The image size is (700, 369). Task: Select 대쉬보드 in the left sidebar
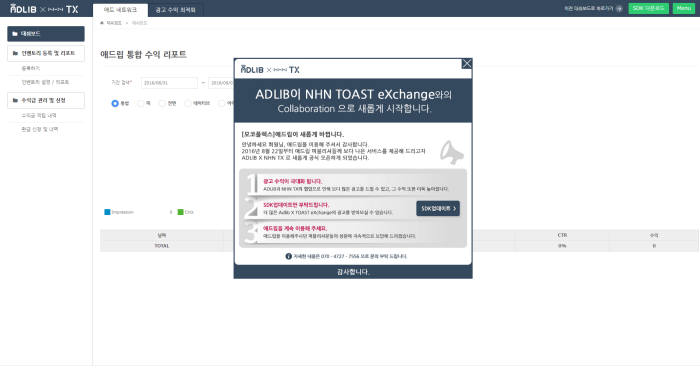[46, 34]
